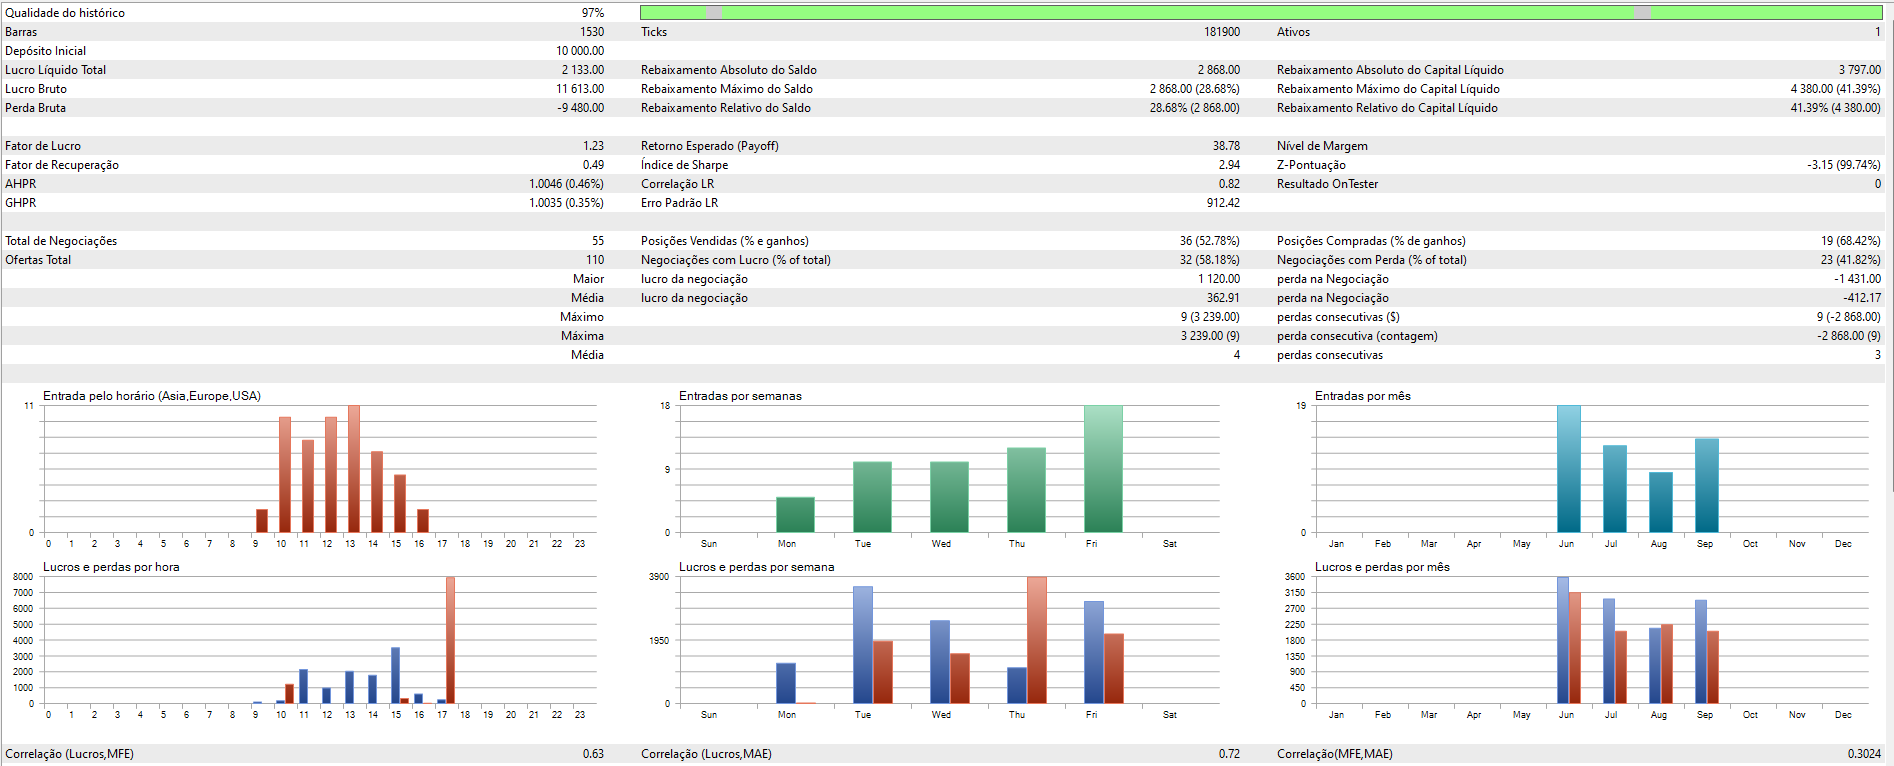Select the "Ticks" label

tap(654, 32)
